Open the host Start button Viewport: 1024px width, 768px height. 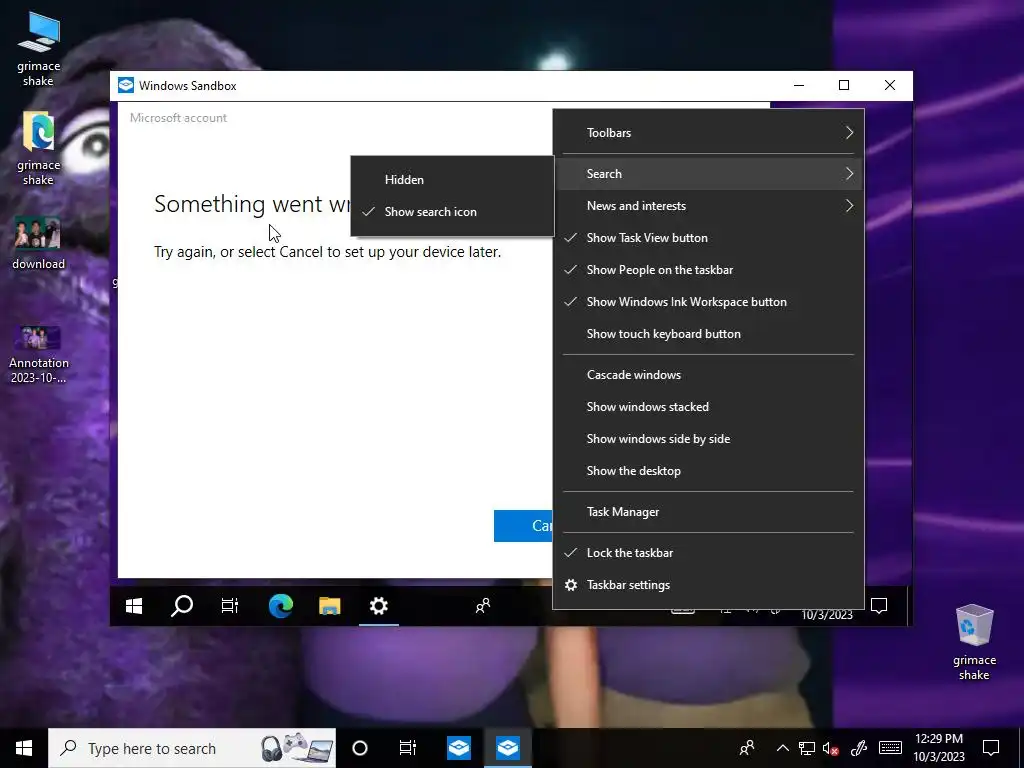pos(24,748)
